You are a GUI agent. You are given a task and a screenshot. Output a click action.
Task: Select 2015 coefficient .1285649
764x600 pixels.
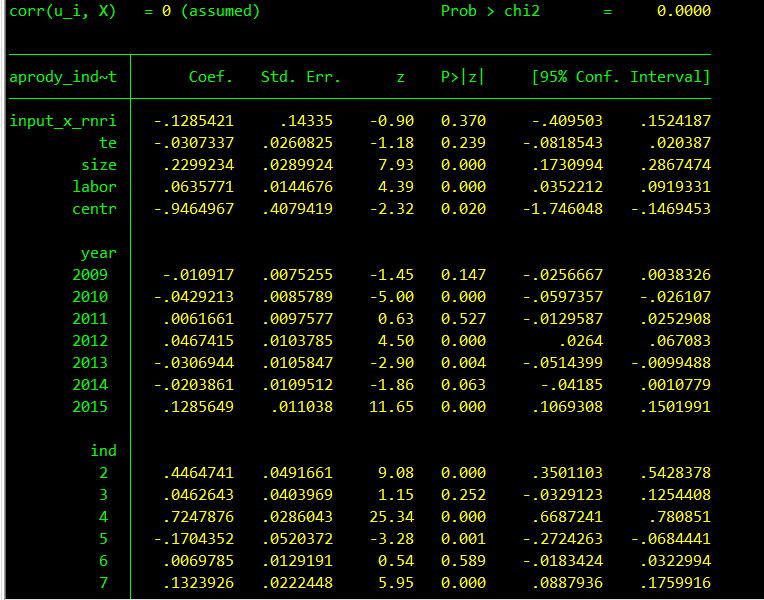tap(198, 406)
